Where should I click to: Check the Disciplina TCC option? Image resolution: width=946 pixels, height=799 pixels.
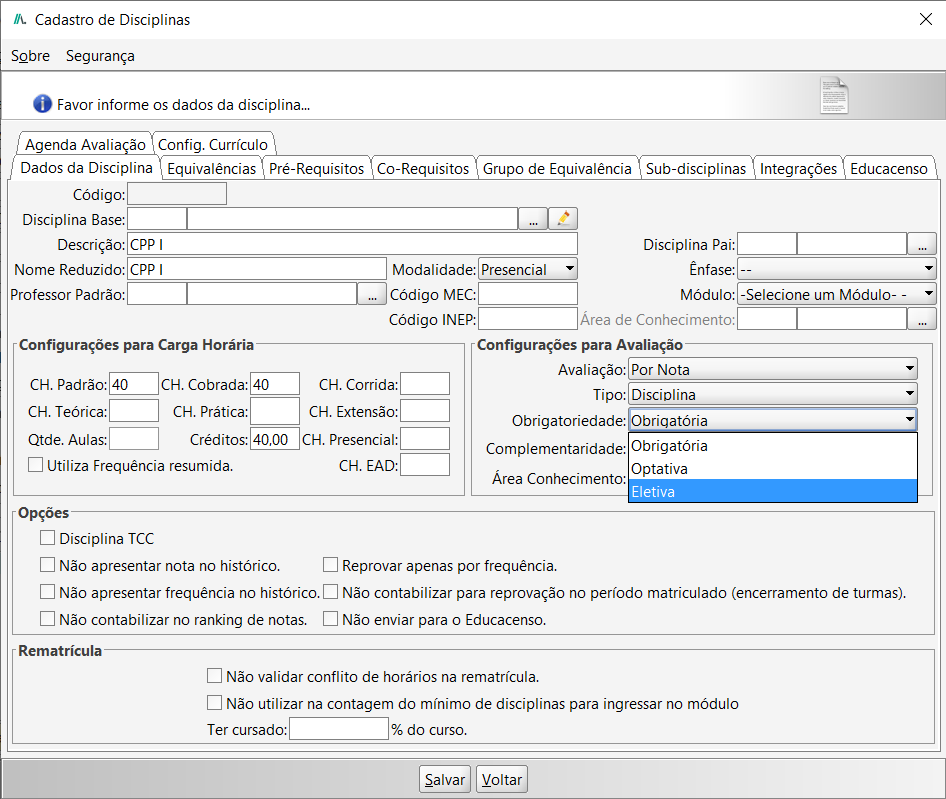coord(48,538)
